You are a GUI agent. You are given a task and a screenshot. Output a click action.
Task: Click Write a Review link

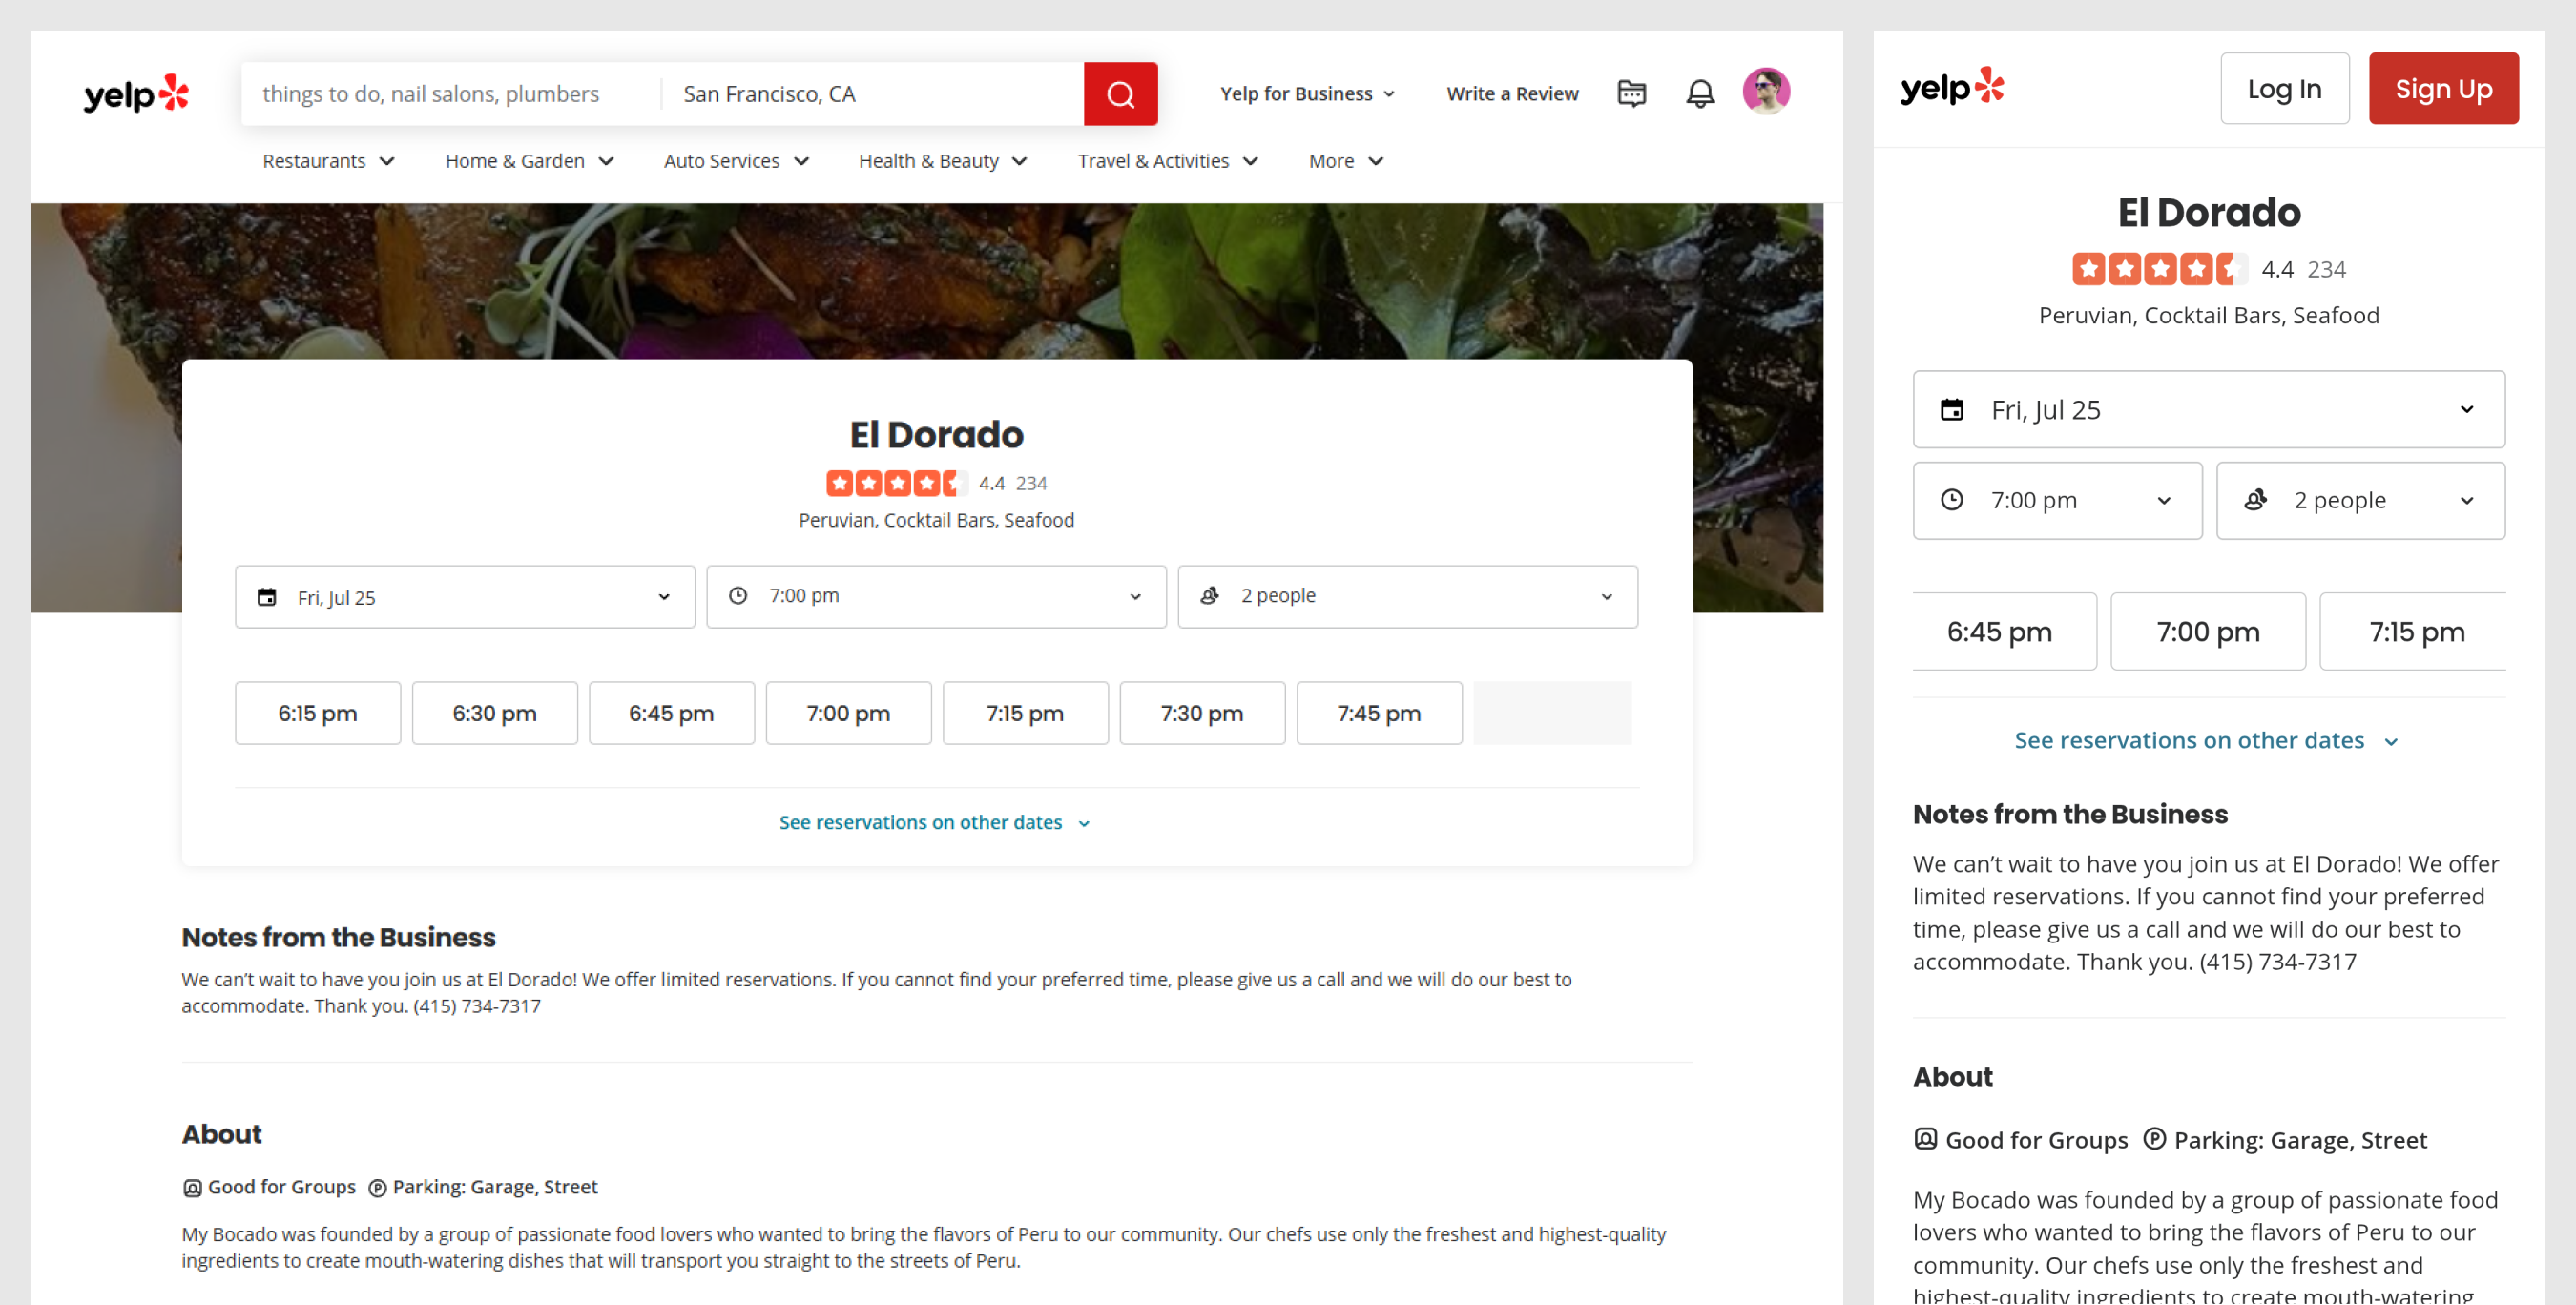1512,94
